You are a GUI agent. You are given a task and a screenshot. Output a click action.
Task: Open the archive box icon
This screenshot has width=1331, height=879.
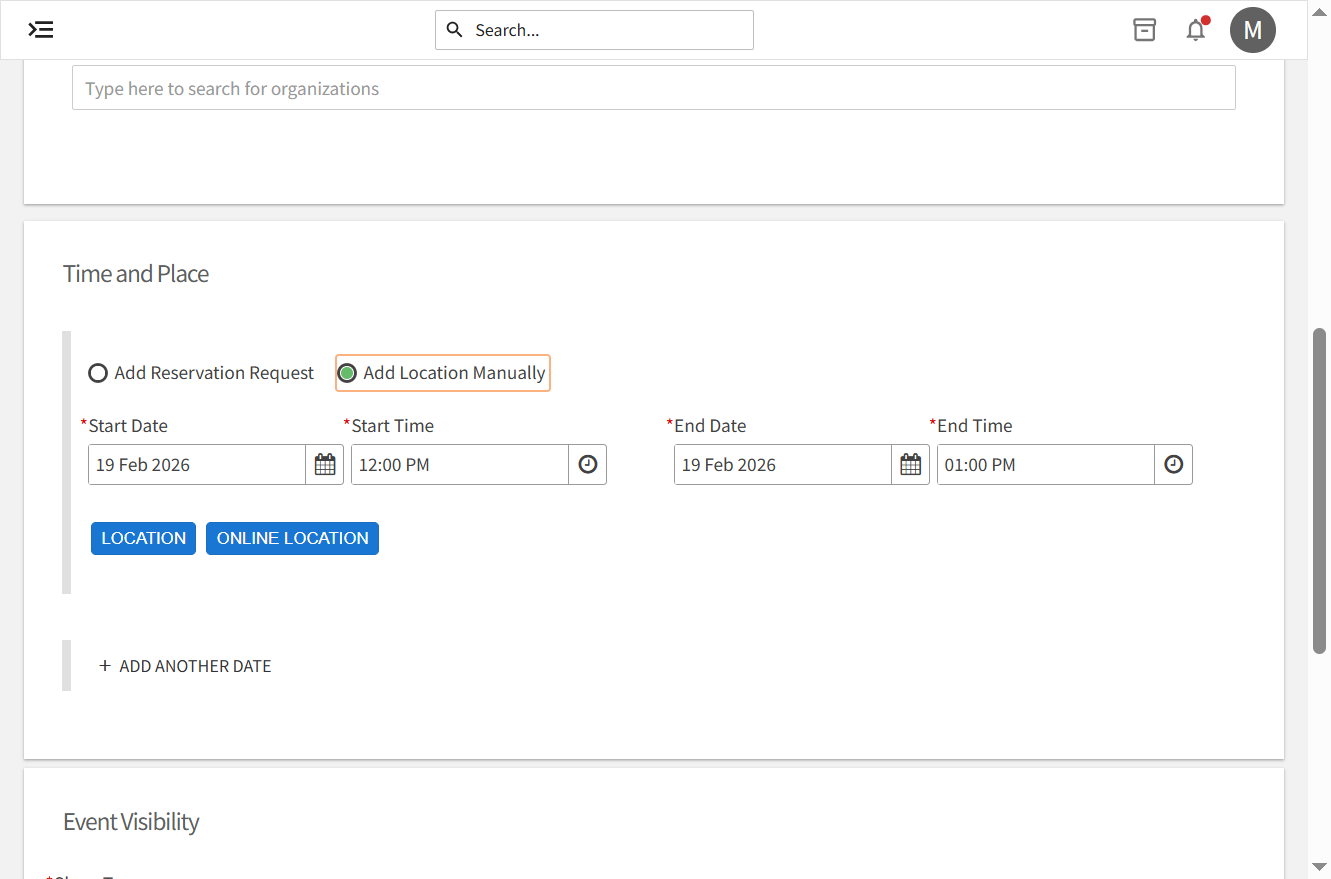(x=1144, y=30)
